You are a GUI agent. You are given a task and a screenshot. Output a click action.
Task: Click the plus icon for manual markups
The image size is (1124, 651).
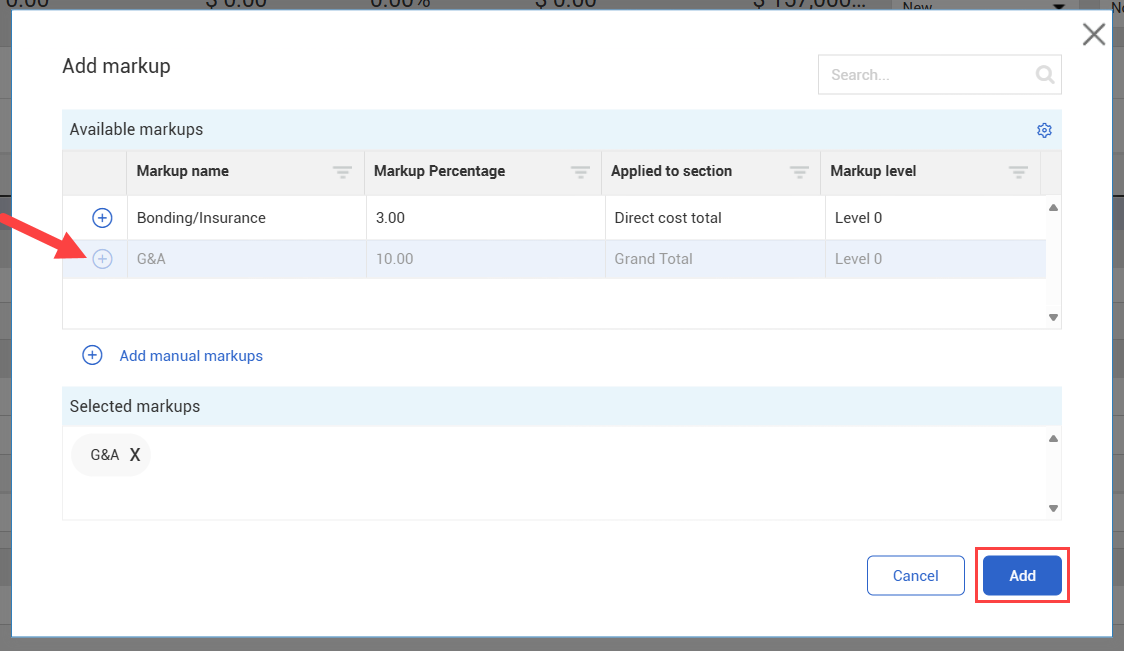point(92,356)
